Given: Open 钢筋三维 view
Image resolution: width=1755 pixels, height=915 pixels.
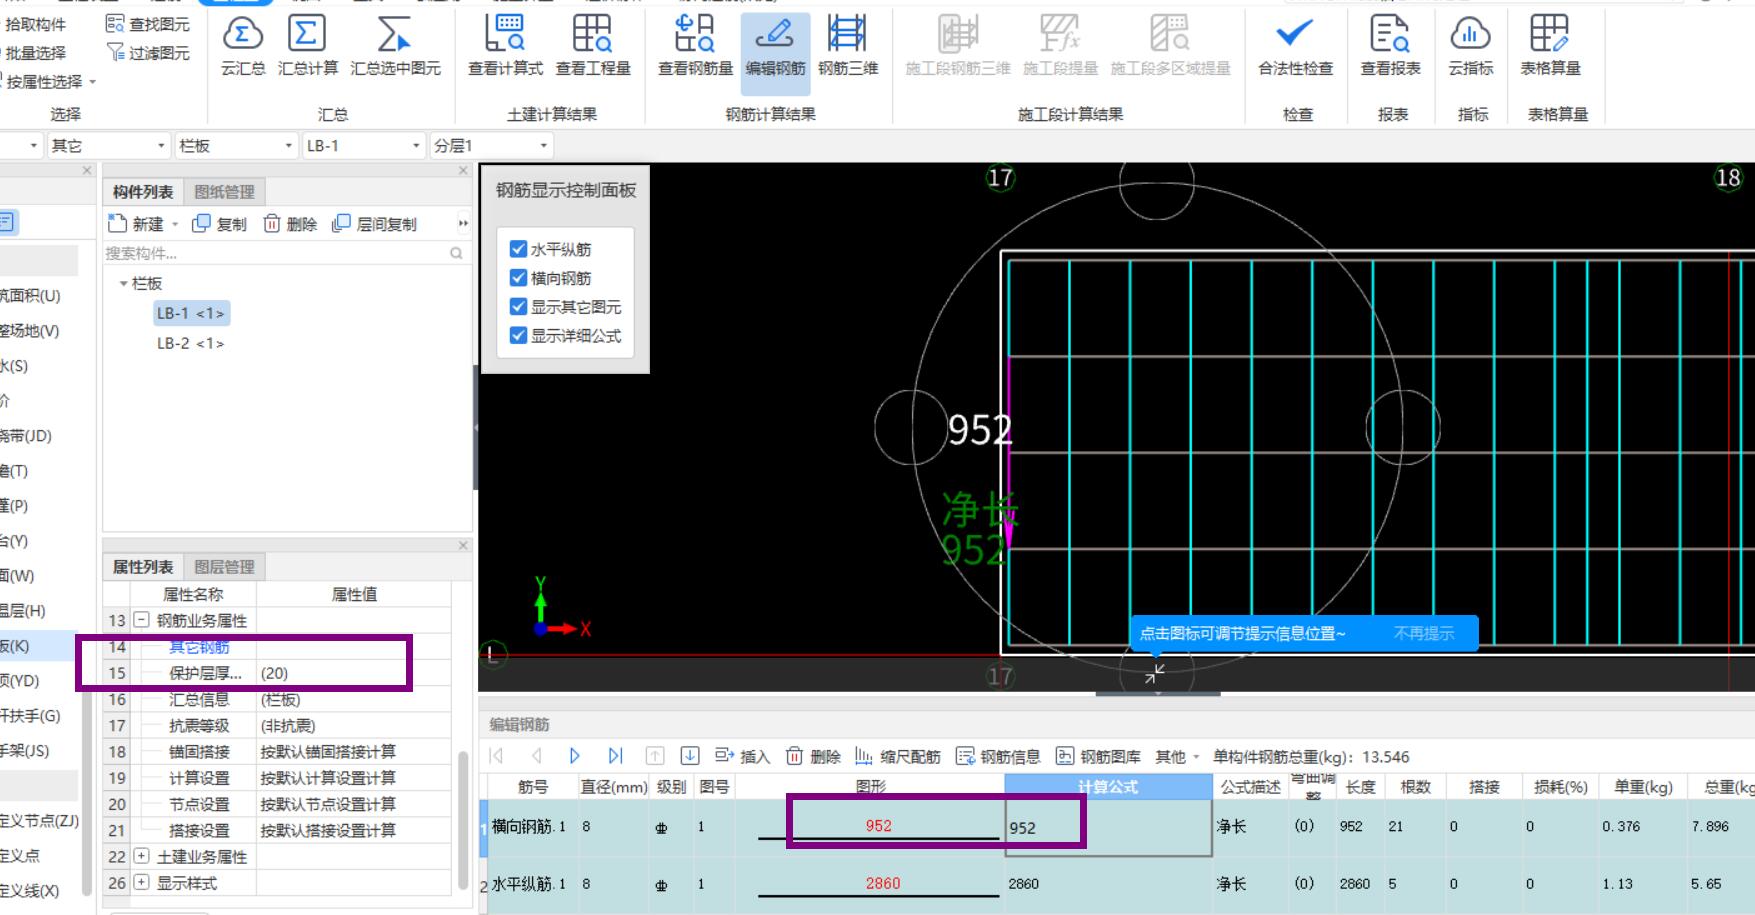Looking at the screenshot, I should click(848, 46).
